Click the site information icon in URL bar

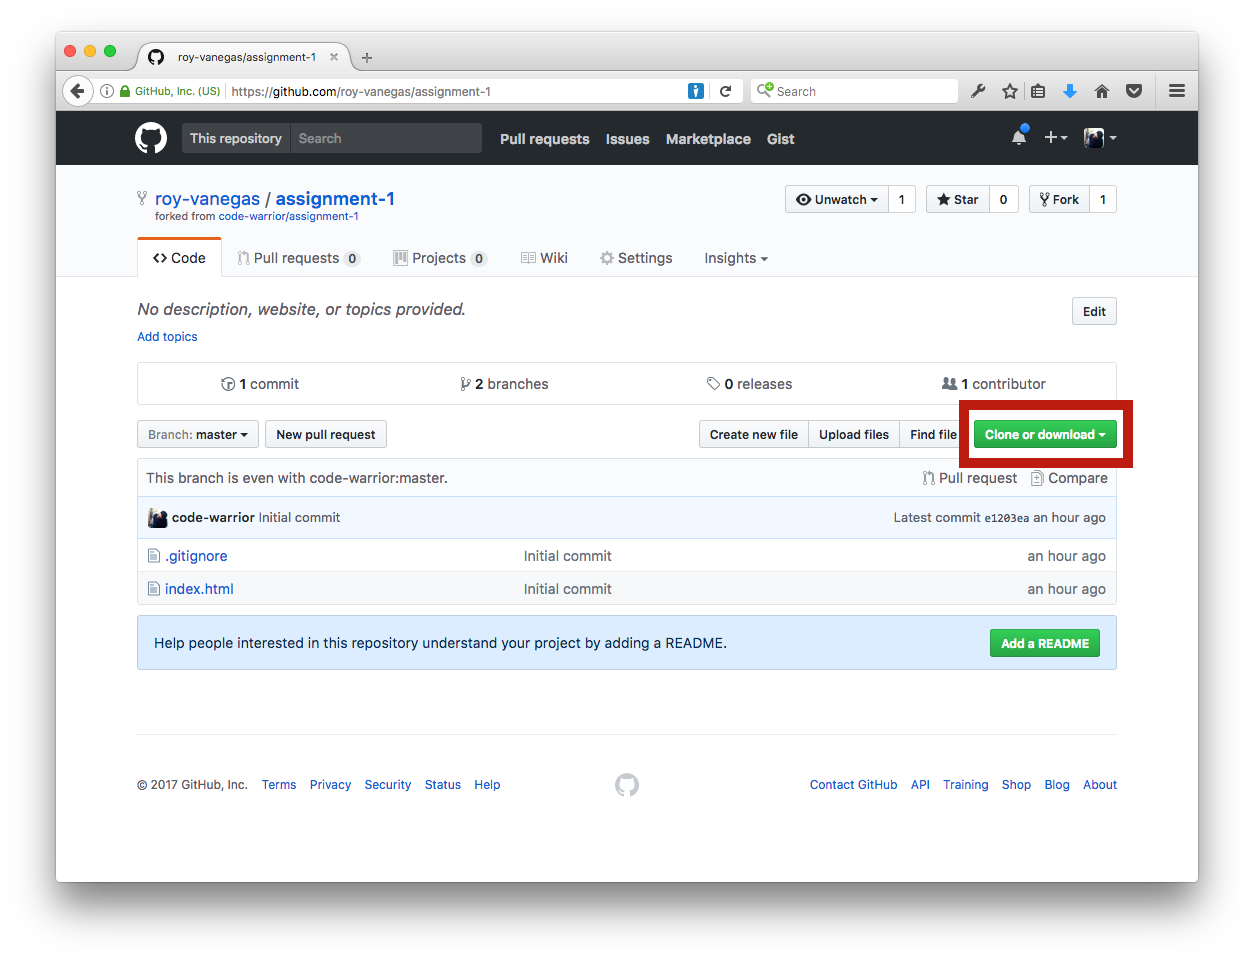pyautogui.click(x=107, y=91)
